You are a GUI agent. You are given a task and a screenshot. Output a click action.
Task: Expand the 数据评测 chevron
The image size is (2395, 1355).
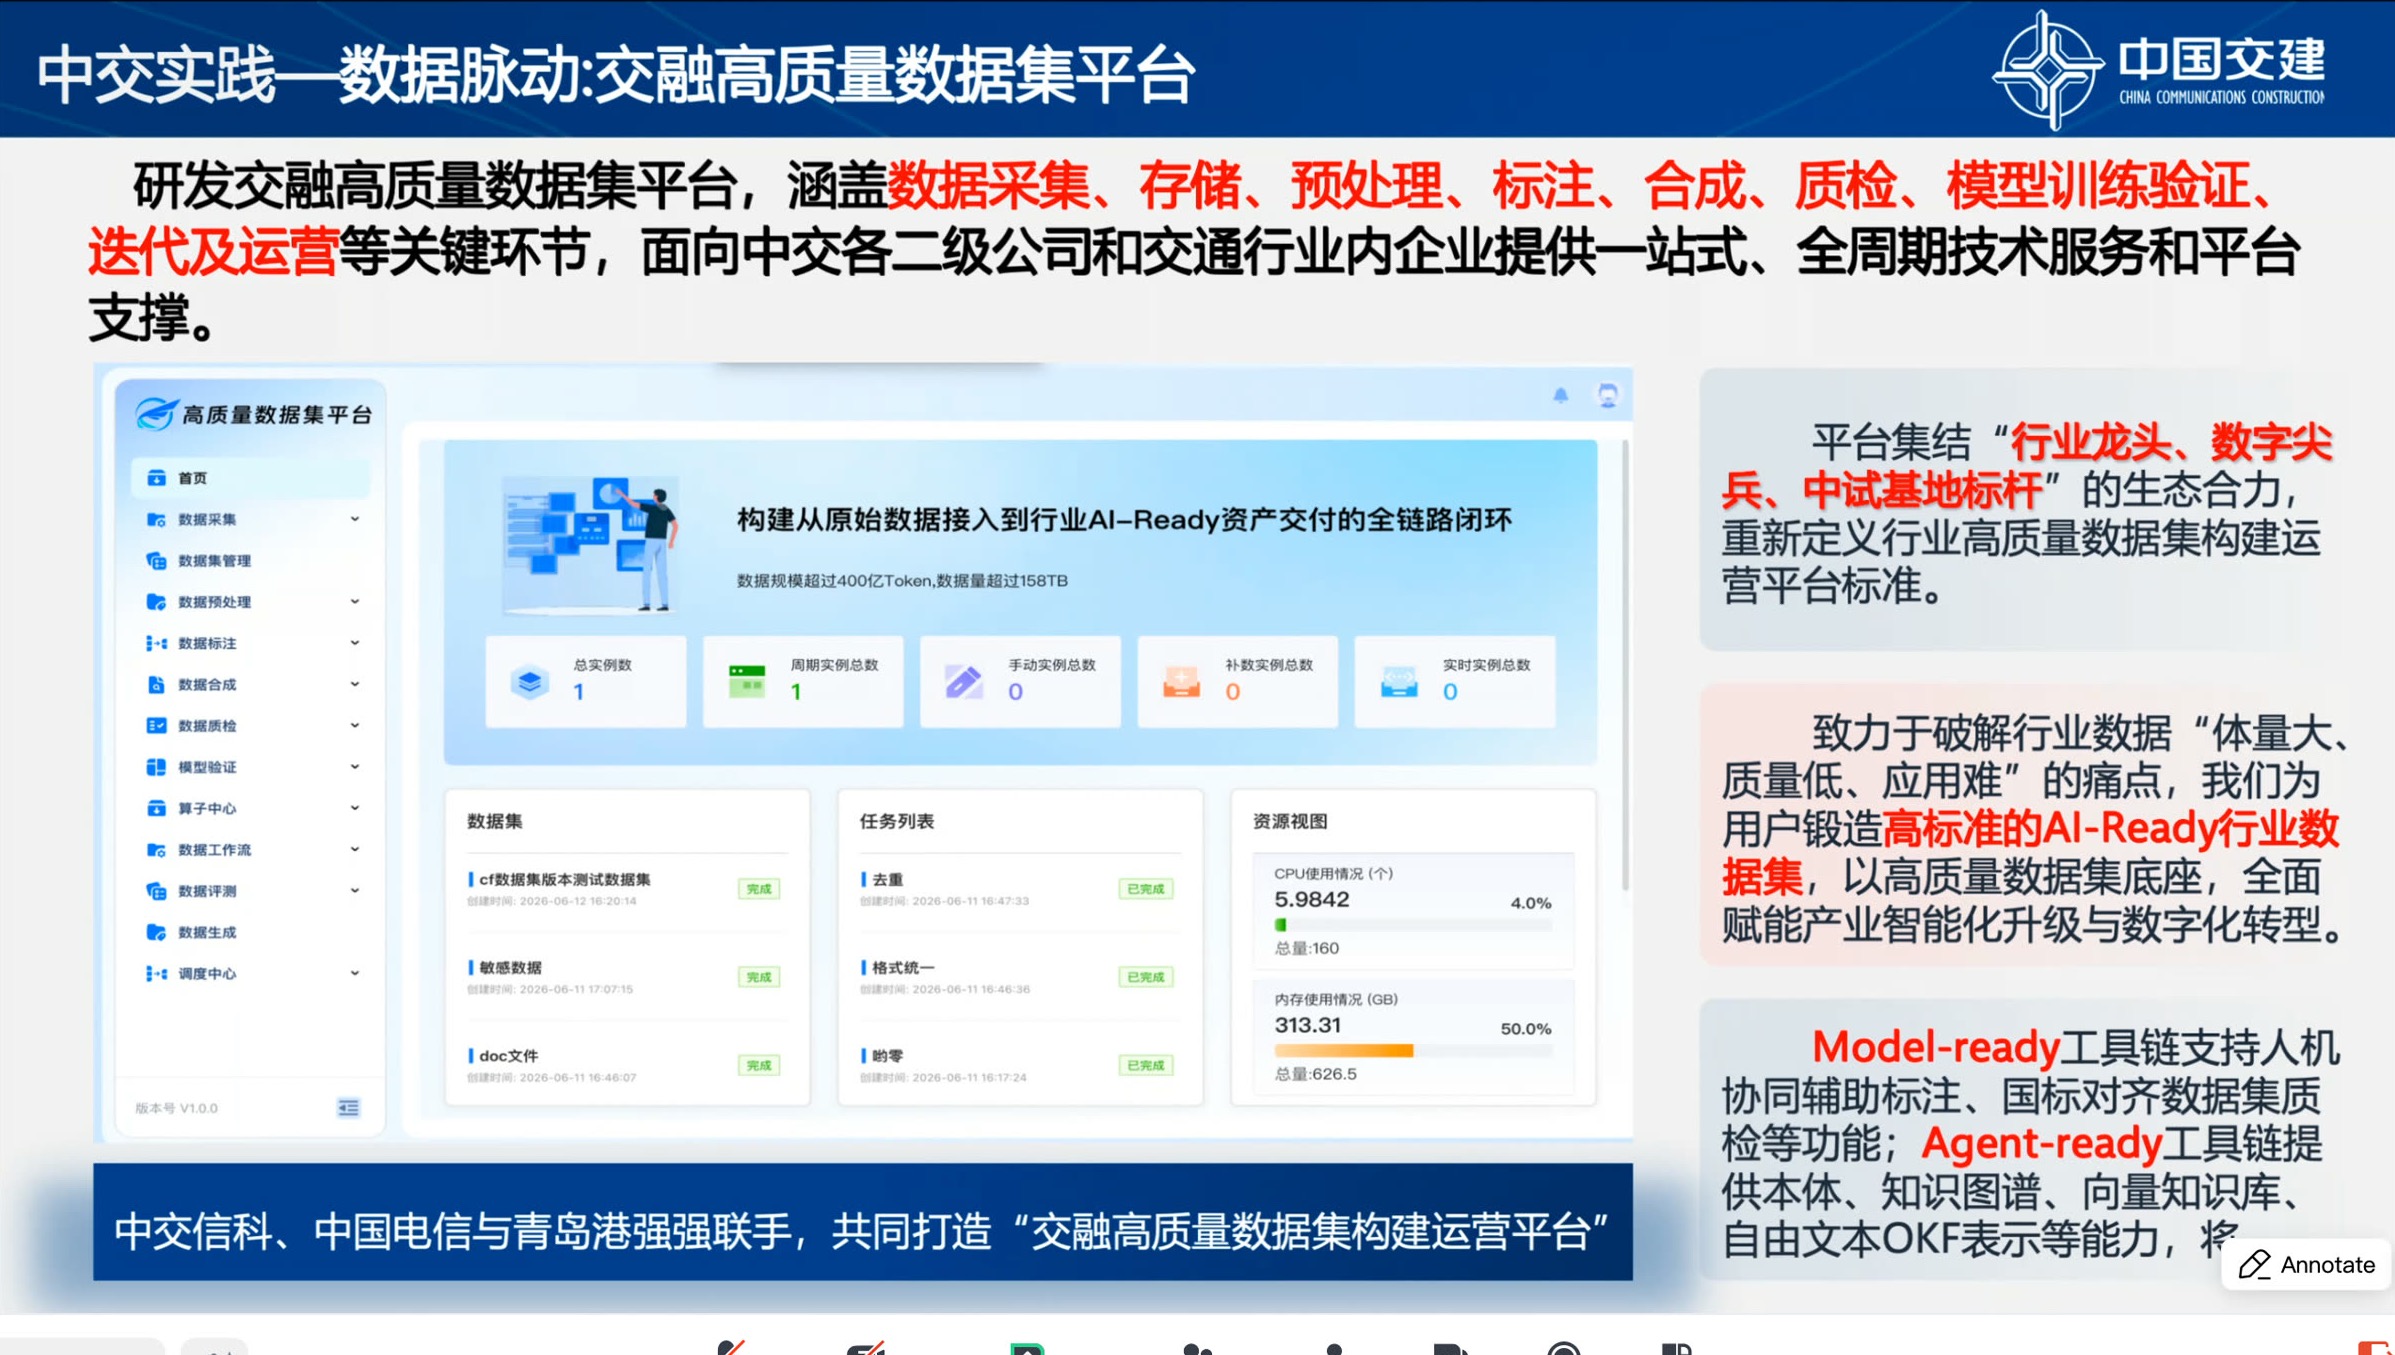(354, 891)
